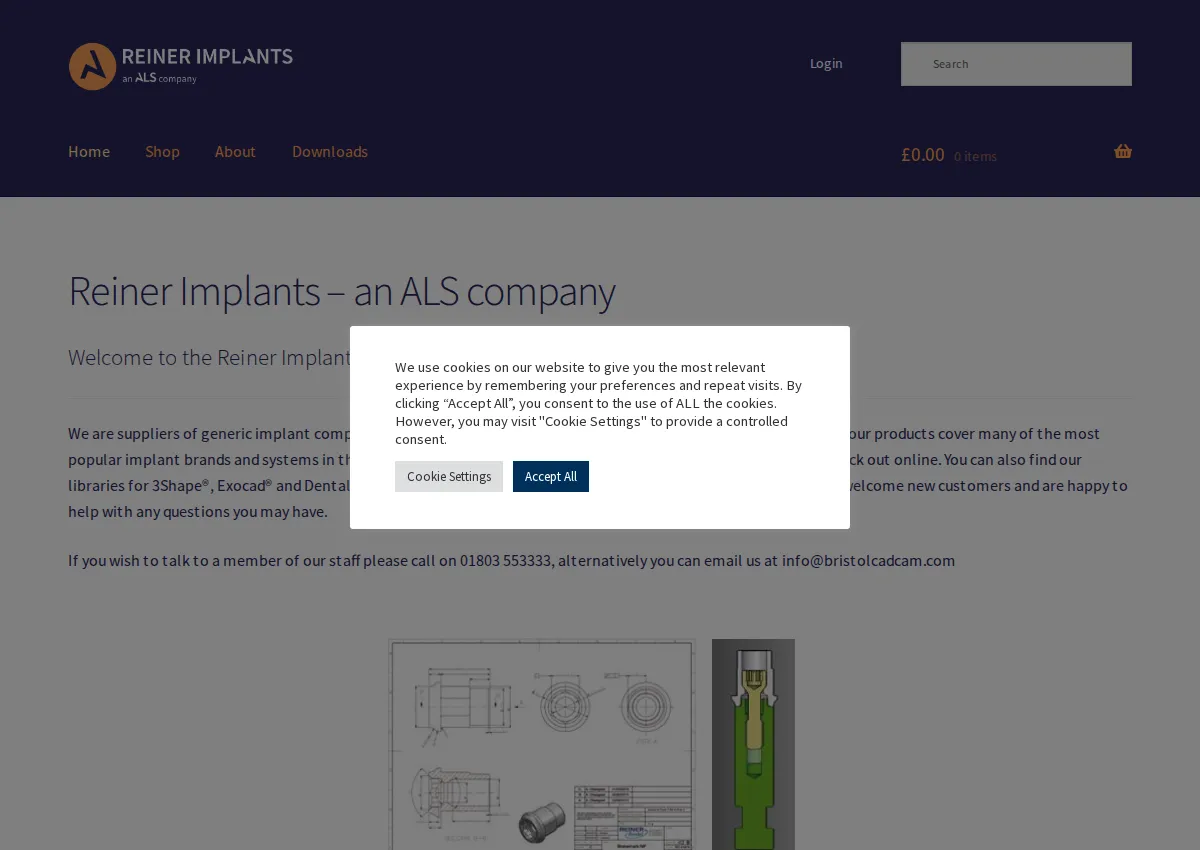Focus the Search input field
1200x850 pixels.
click(x=1016, y=64)
